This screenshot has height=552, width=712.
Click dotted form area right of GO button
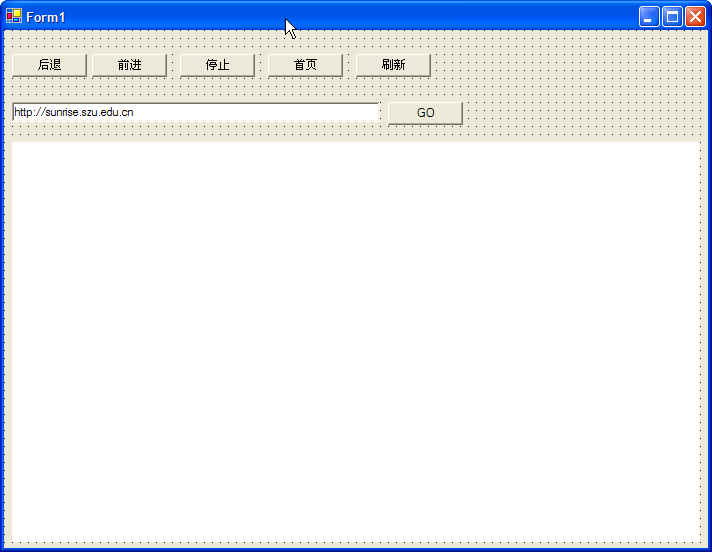(x=580, y=113)
